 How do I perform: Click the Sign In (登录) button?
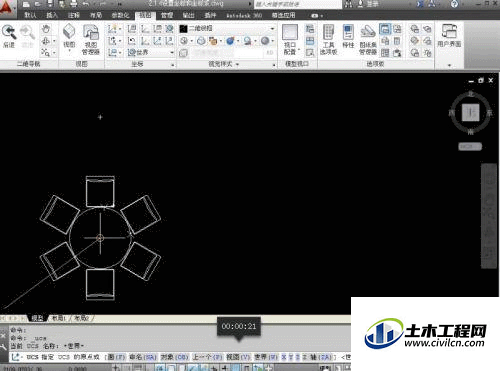(x=369, y=4)
